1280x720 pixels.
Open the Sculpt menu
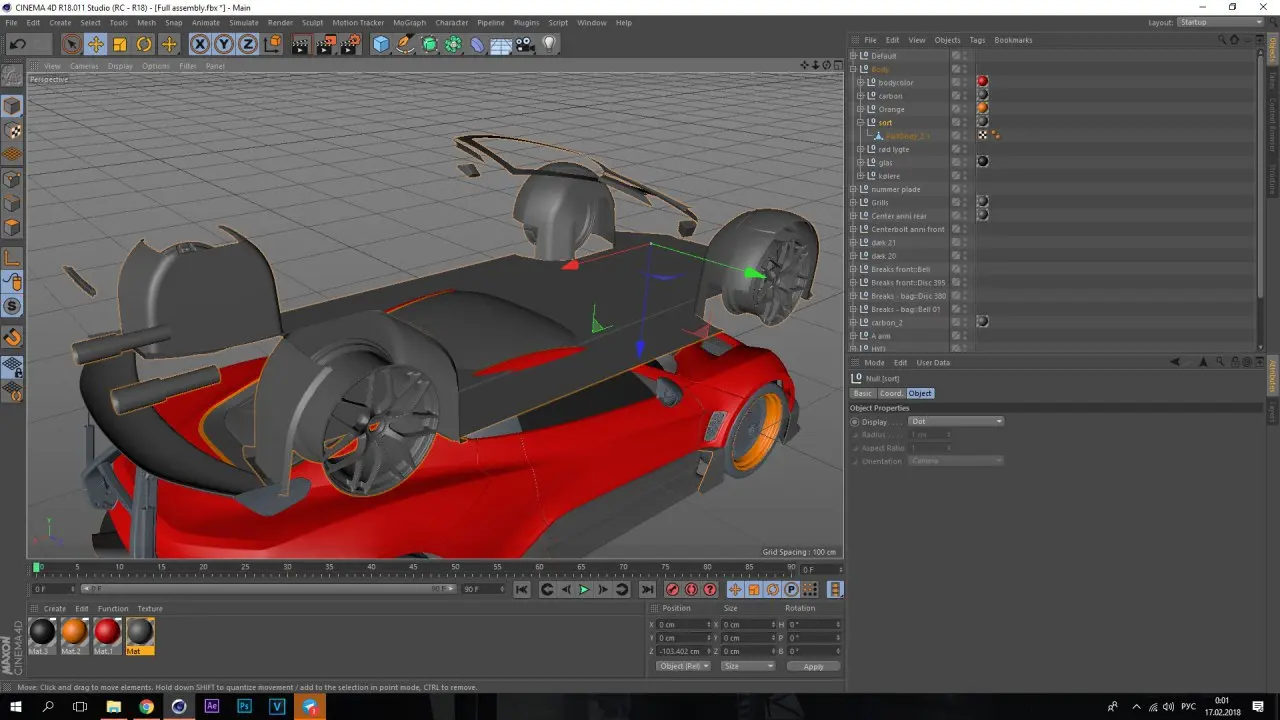[x=312, y=22]
